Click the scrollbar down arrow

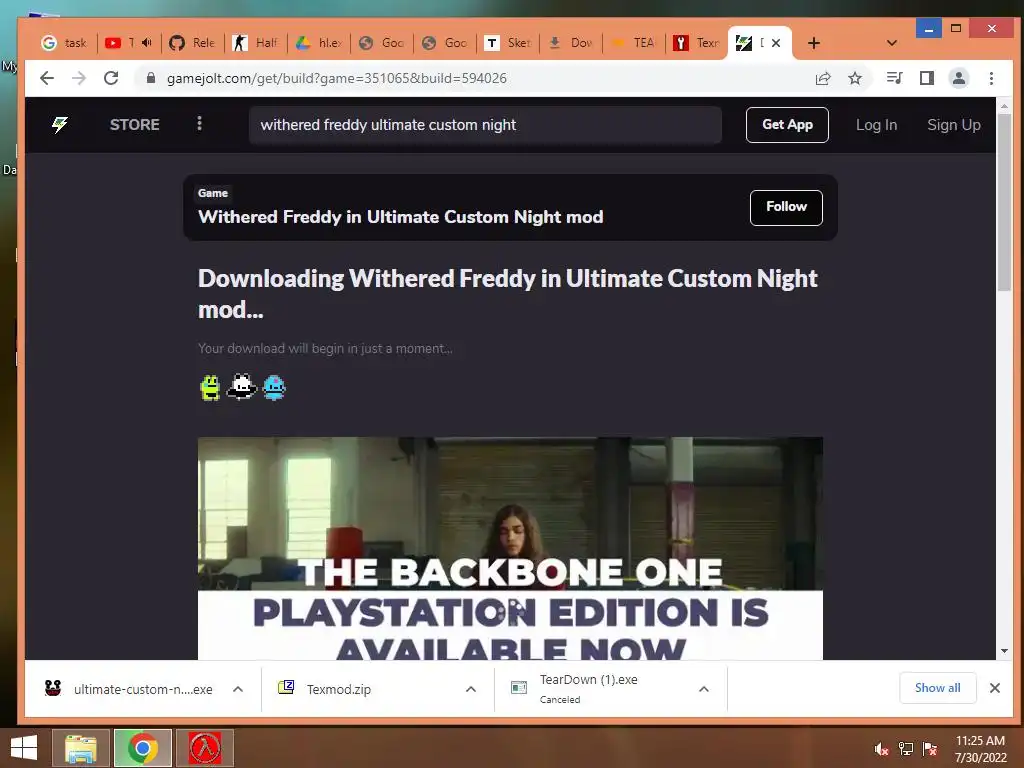tap(1004, 651)
